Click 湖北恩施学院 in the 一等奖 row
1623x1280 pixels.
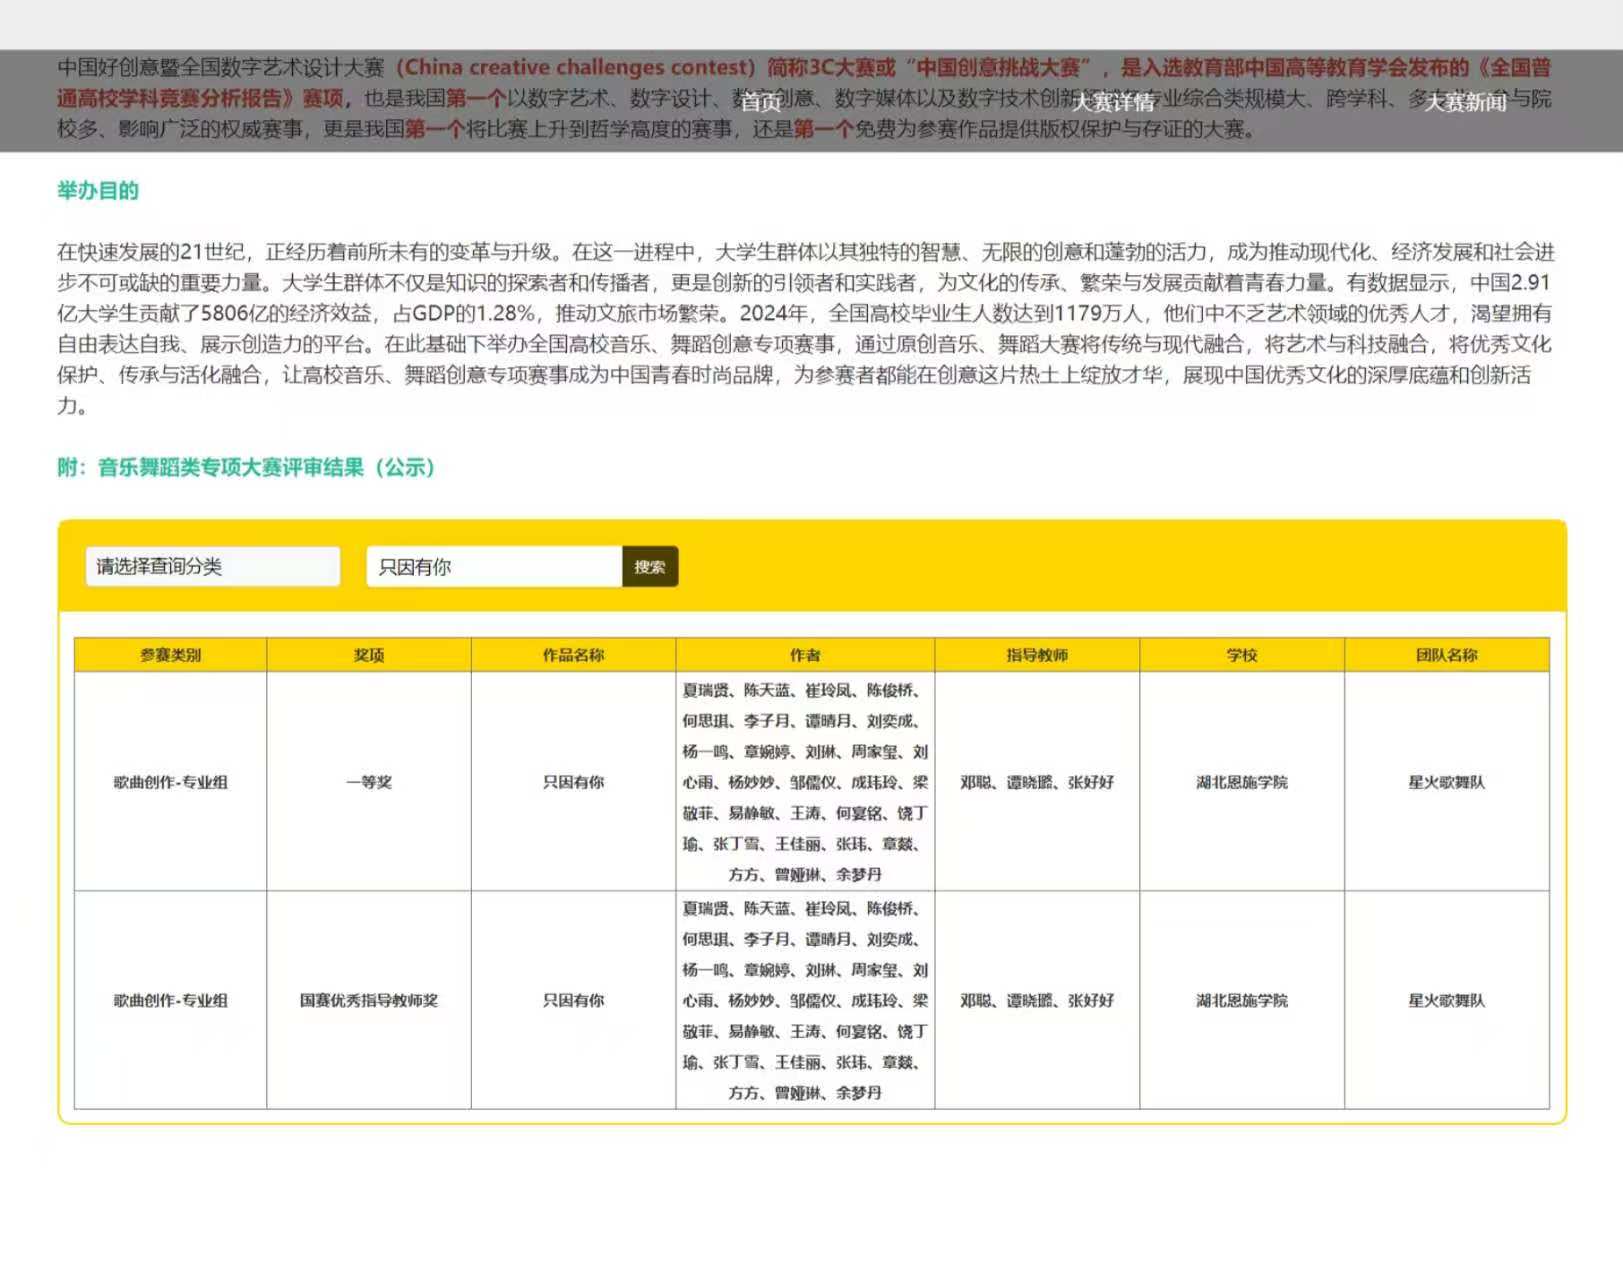click(1242, 782)
